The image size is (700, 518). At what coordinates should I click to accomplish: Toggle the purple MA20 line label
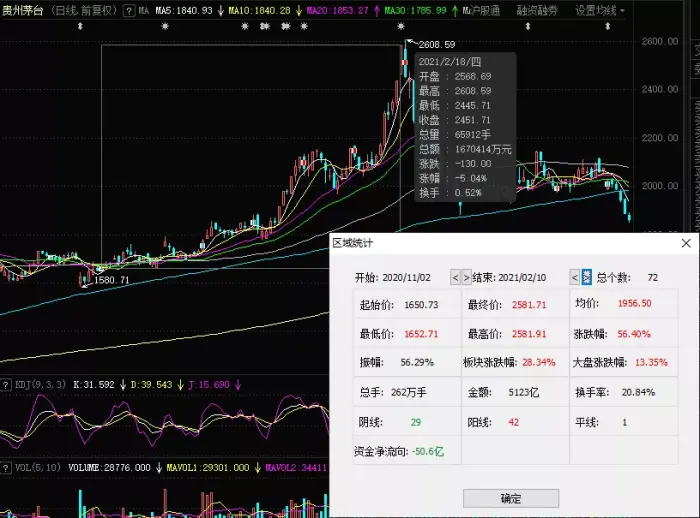338,10
